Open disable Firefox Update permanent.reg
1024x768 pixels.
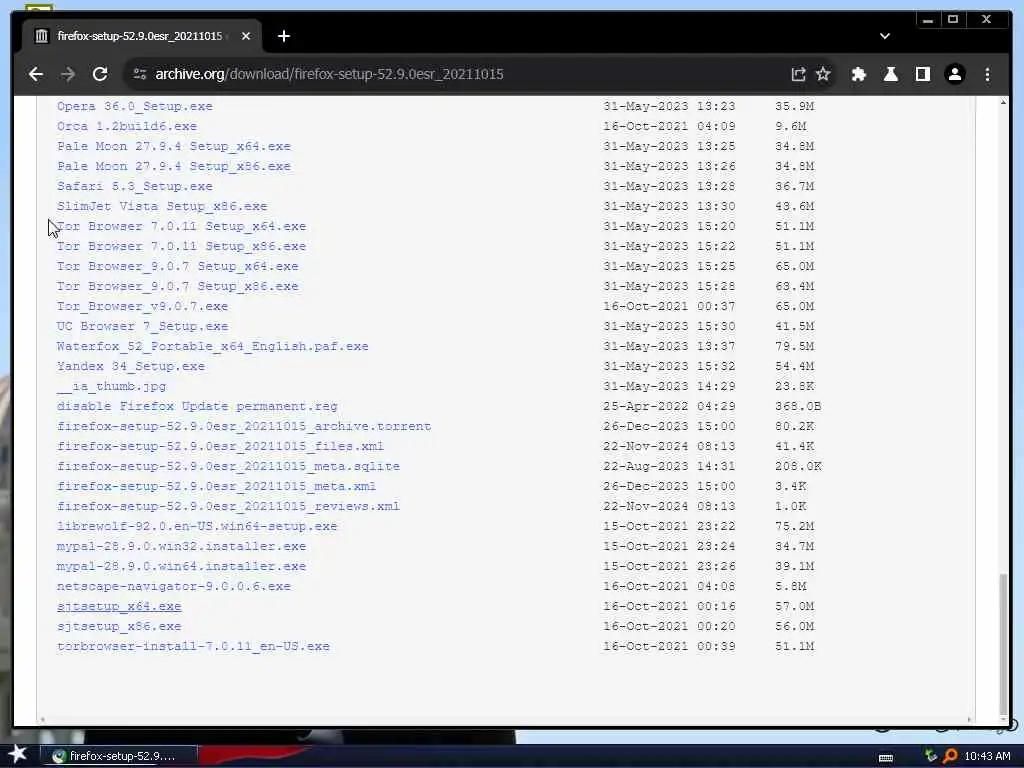point(197,406)
